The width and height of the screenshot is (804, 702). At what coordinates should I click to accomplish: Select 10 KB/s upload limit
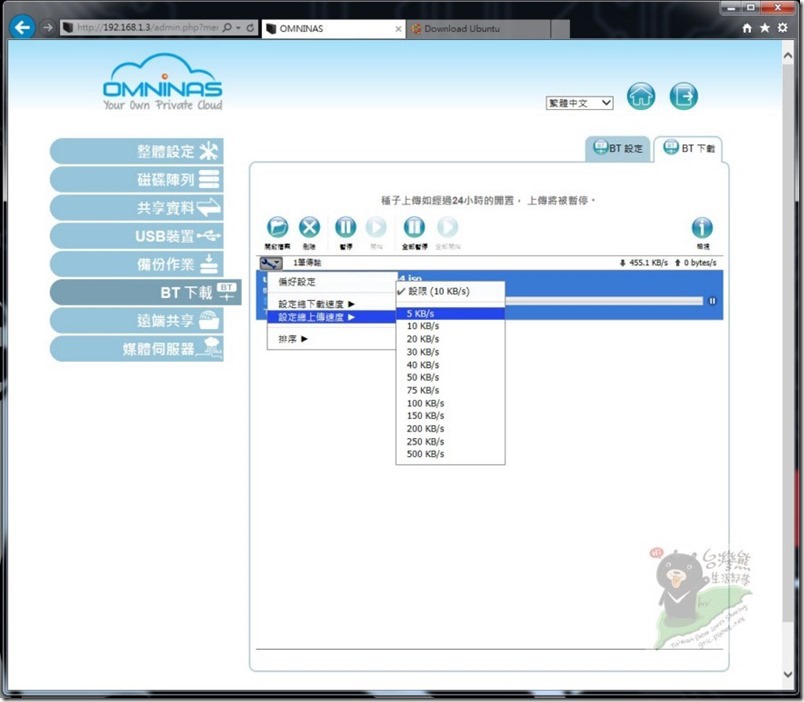[450, 326]
